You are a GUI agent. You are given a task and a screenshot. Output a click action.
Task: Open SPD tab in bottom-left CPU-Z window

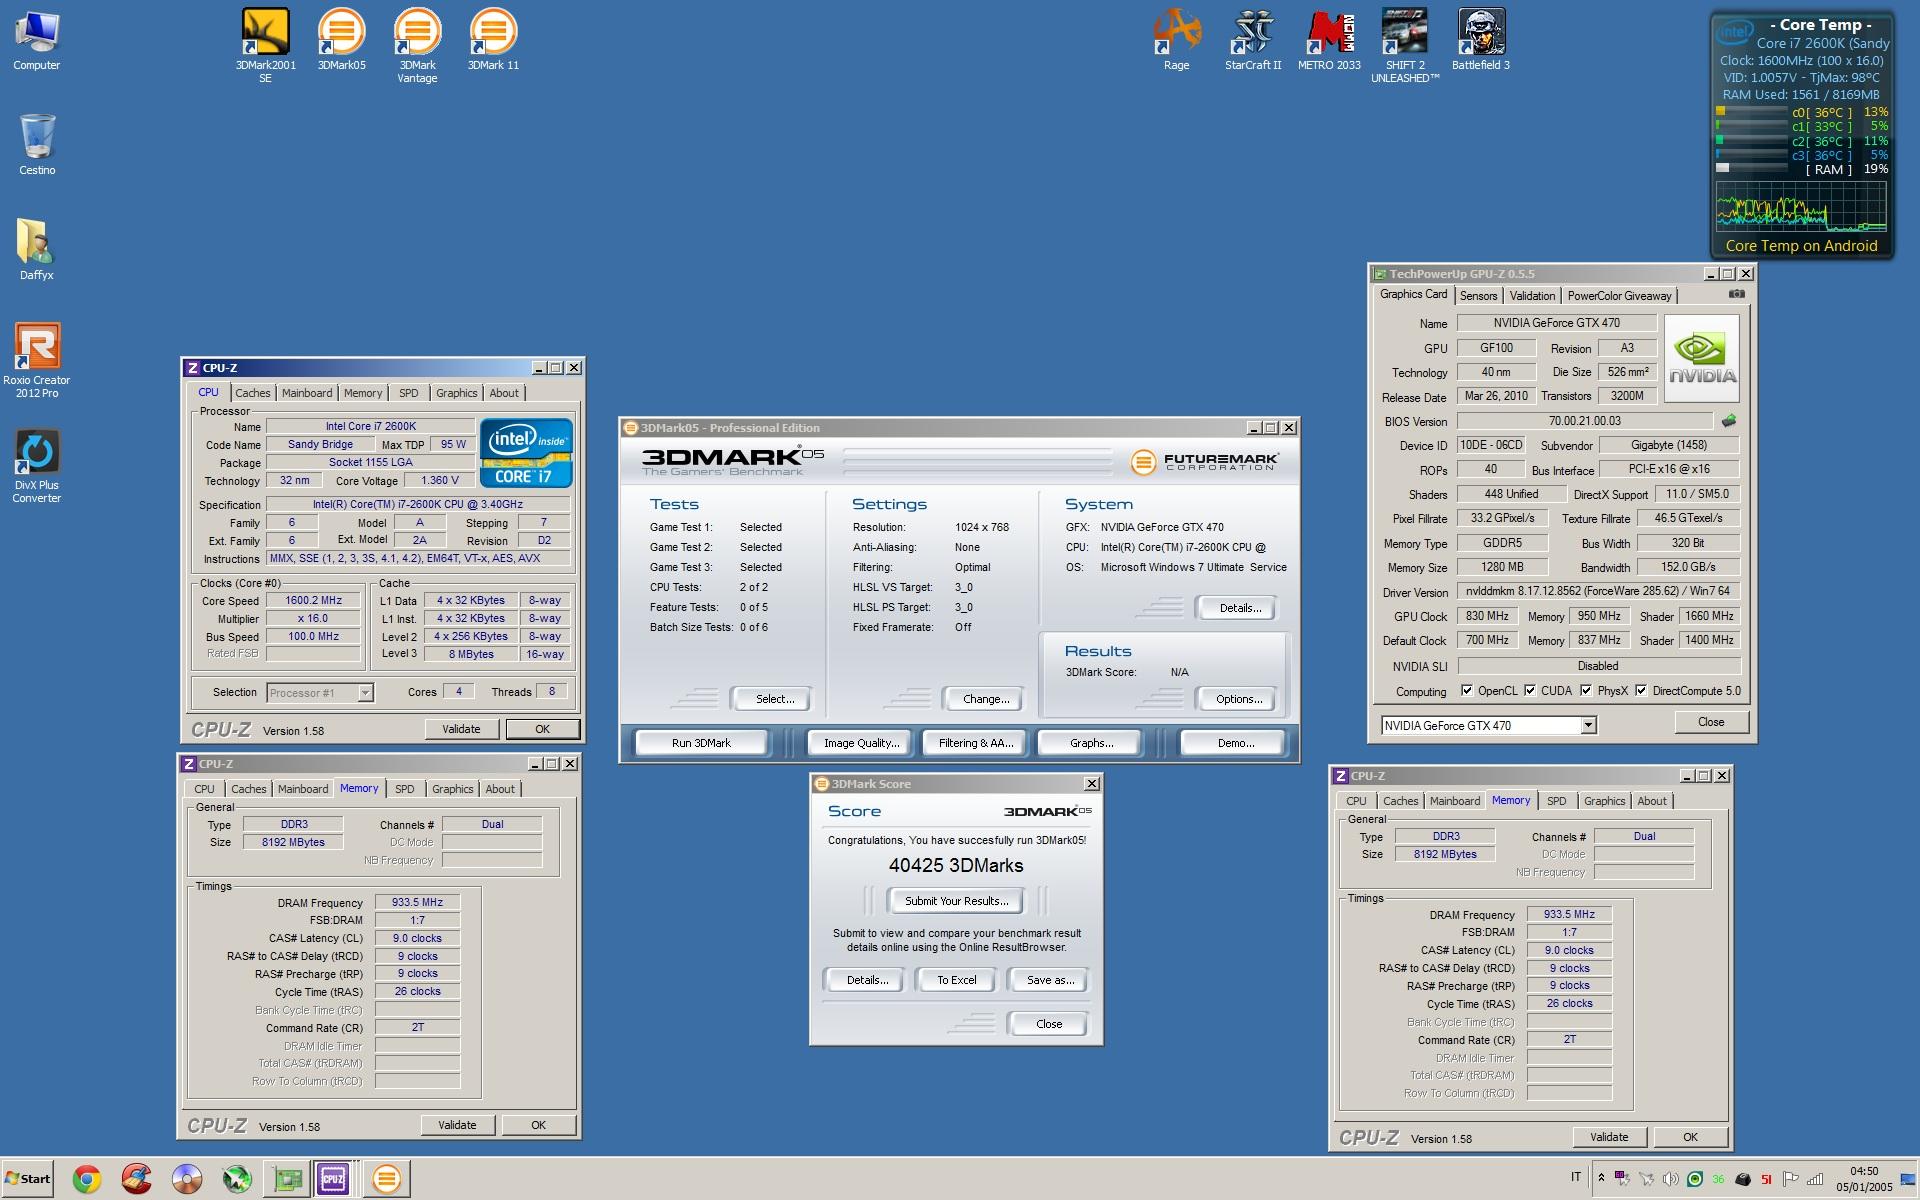click(x=404, y=789)
